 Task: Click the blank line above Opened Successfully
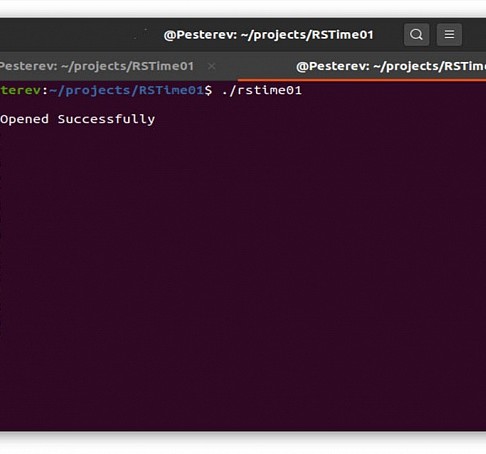click(x=243, y=105)
